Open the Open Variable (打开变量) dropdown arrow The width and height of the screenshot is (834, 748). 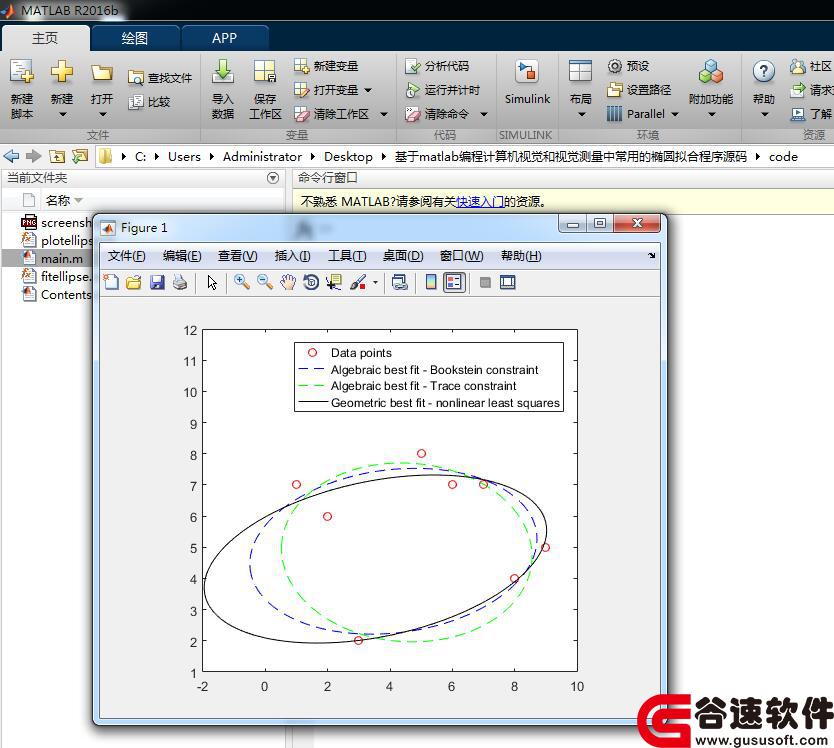point(368,90)
